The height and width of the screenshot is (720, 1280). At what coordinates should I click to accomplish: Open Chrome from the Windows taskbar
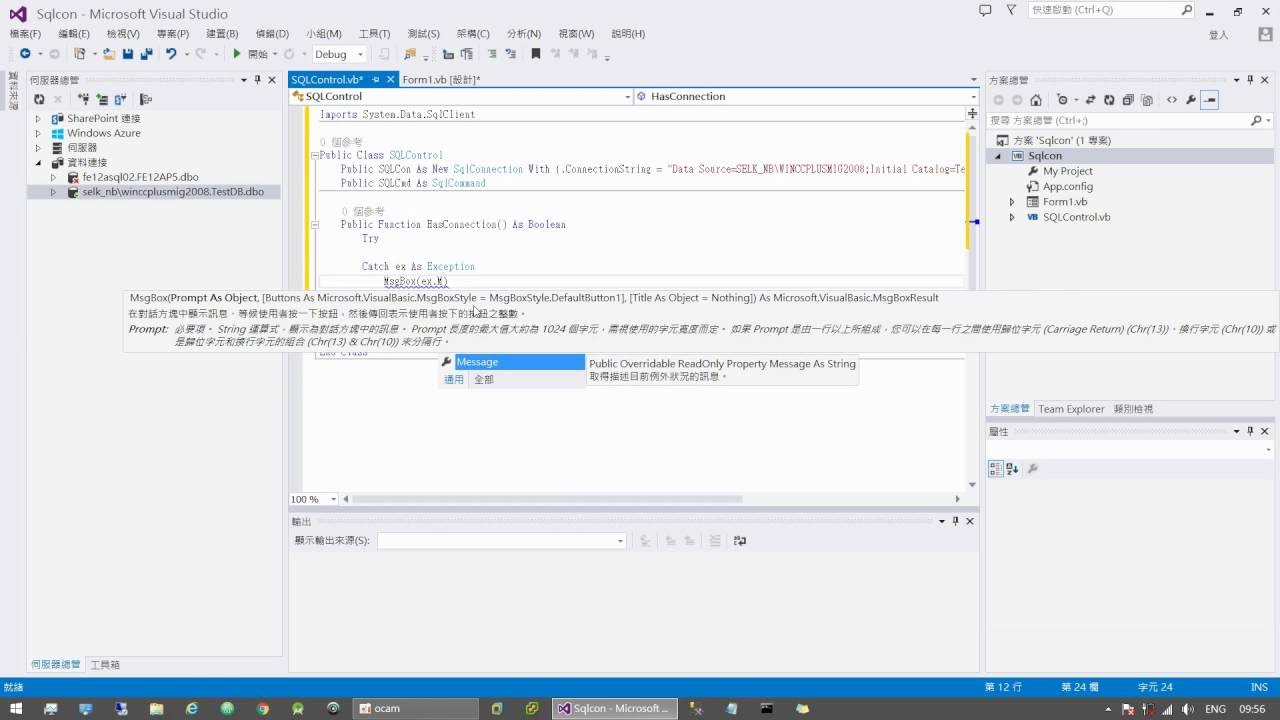262,708
